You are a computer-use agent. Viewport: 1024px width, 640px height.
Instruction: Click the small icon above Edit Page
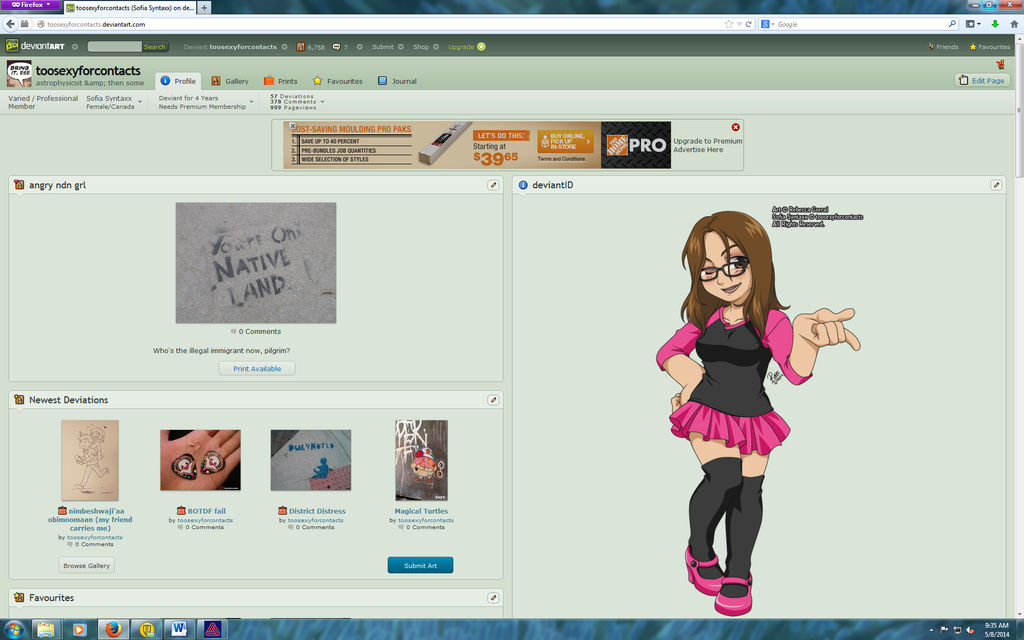(1000, 64)
